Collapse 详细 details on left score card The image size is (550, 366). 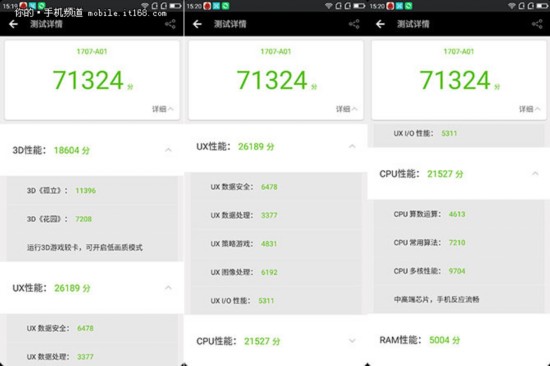click(163, 109)
